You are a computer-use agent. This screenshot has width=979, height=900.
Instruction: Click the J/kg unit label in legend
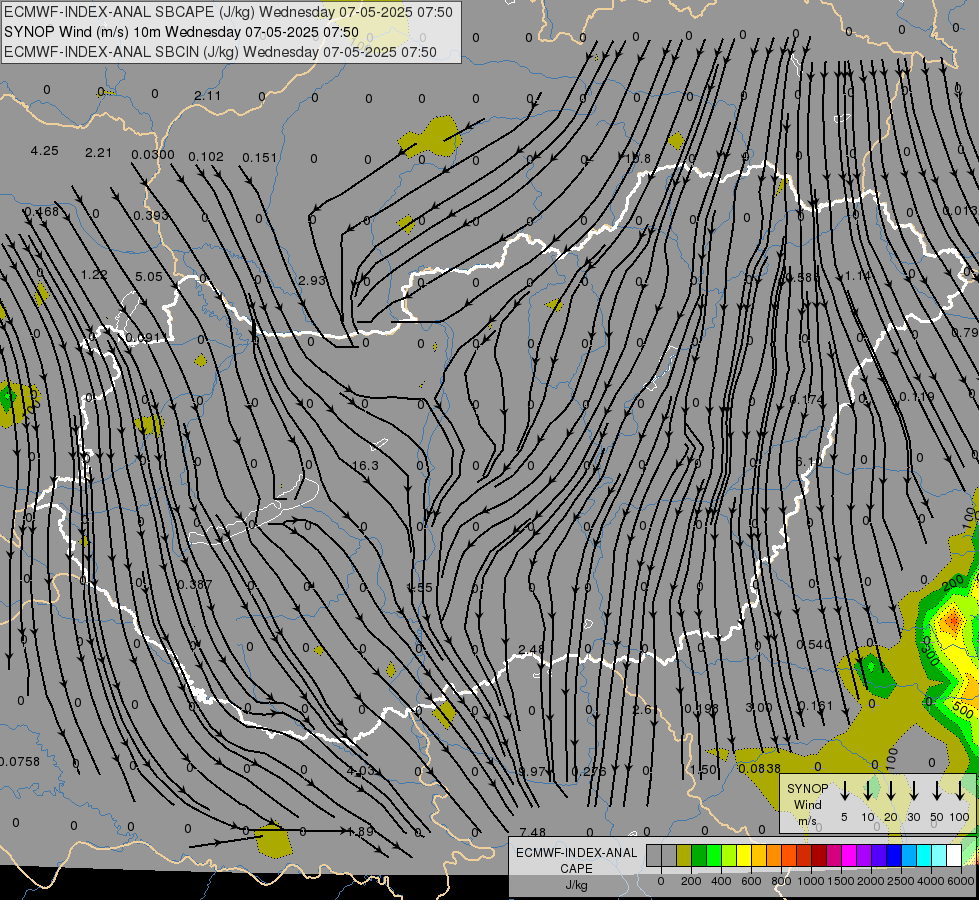(x=576, y=885)
